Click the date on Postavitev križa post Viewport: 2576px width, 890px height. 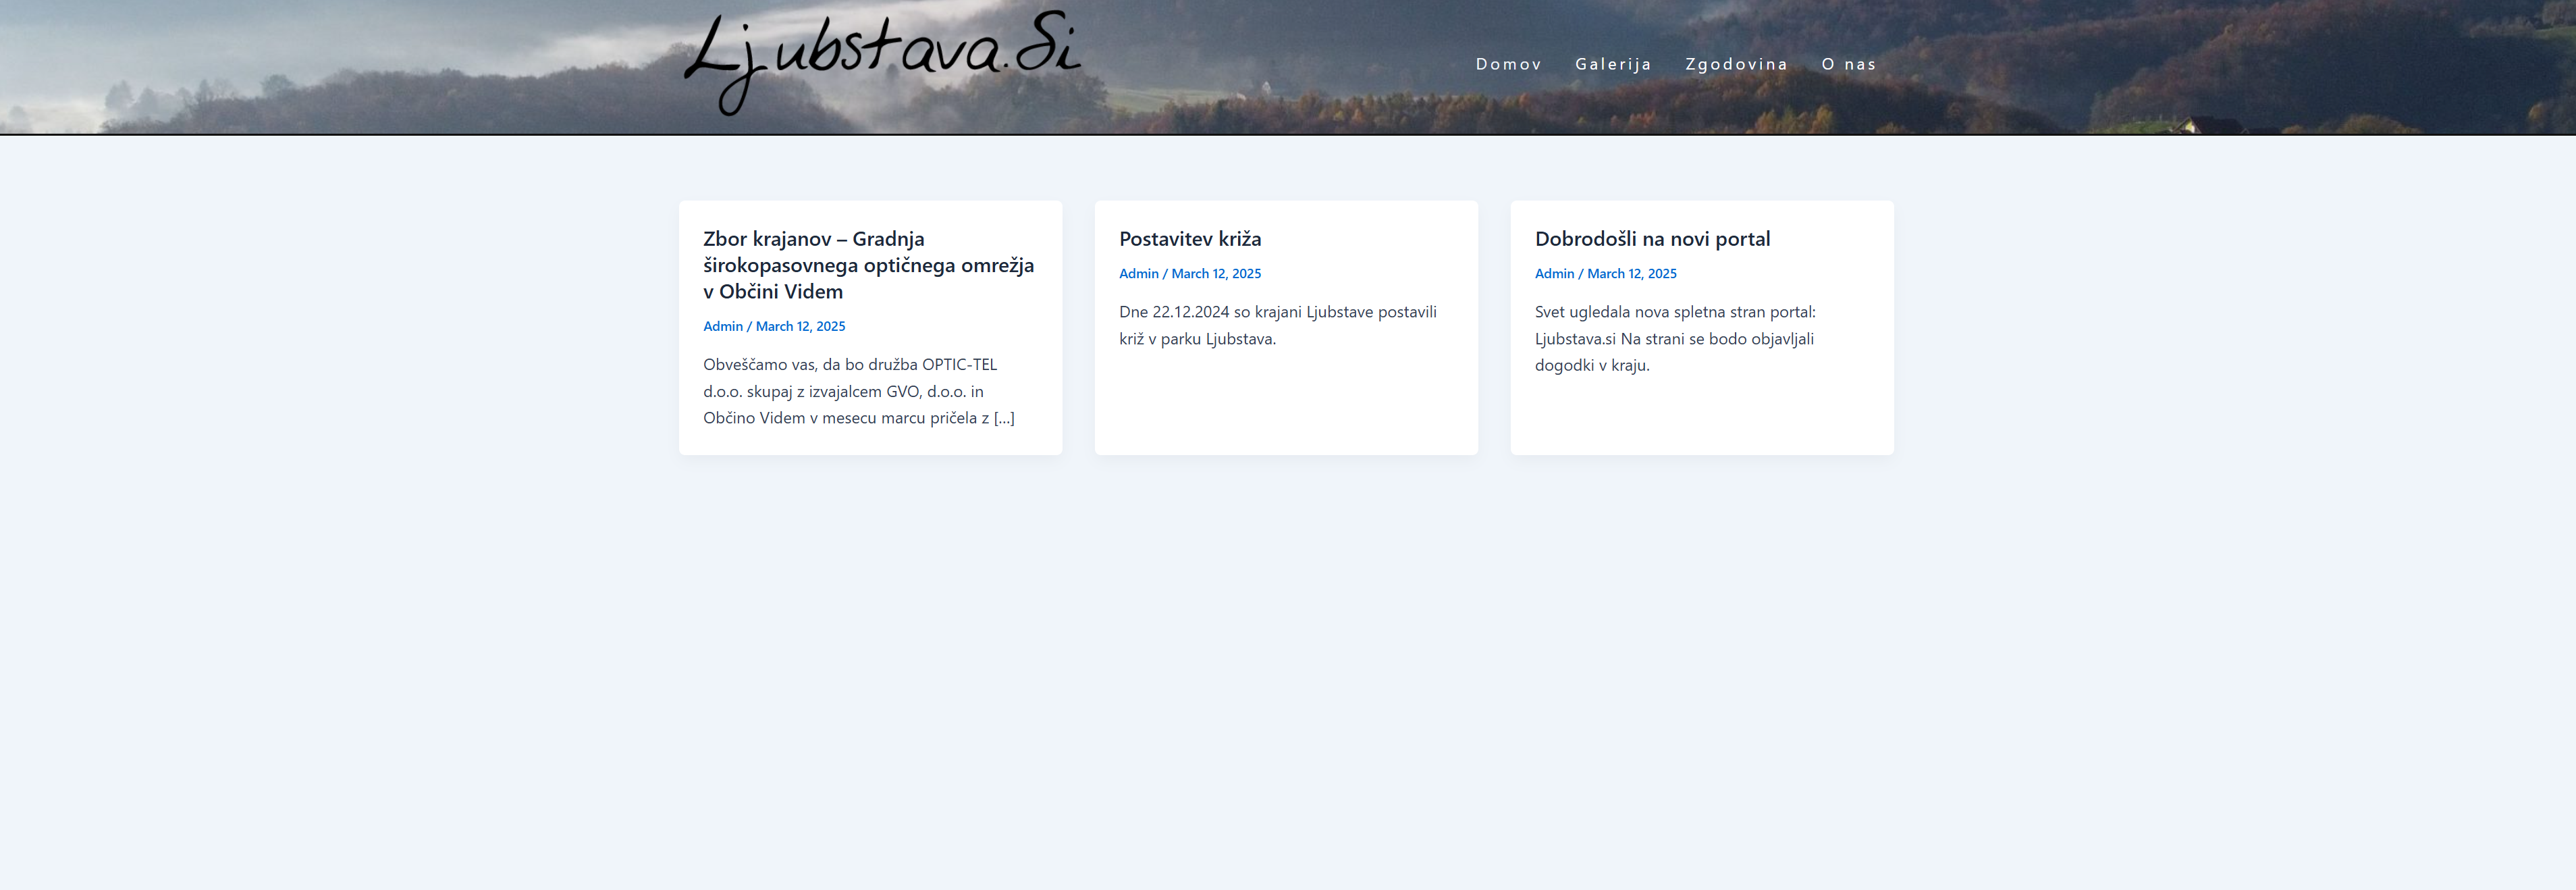[x=1216, y=274]
